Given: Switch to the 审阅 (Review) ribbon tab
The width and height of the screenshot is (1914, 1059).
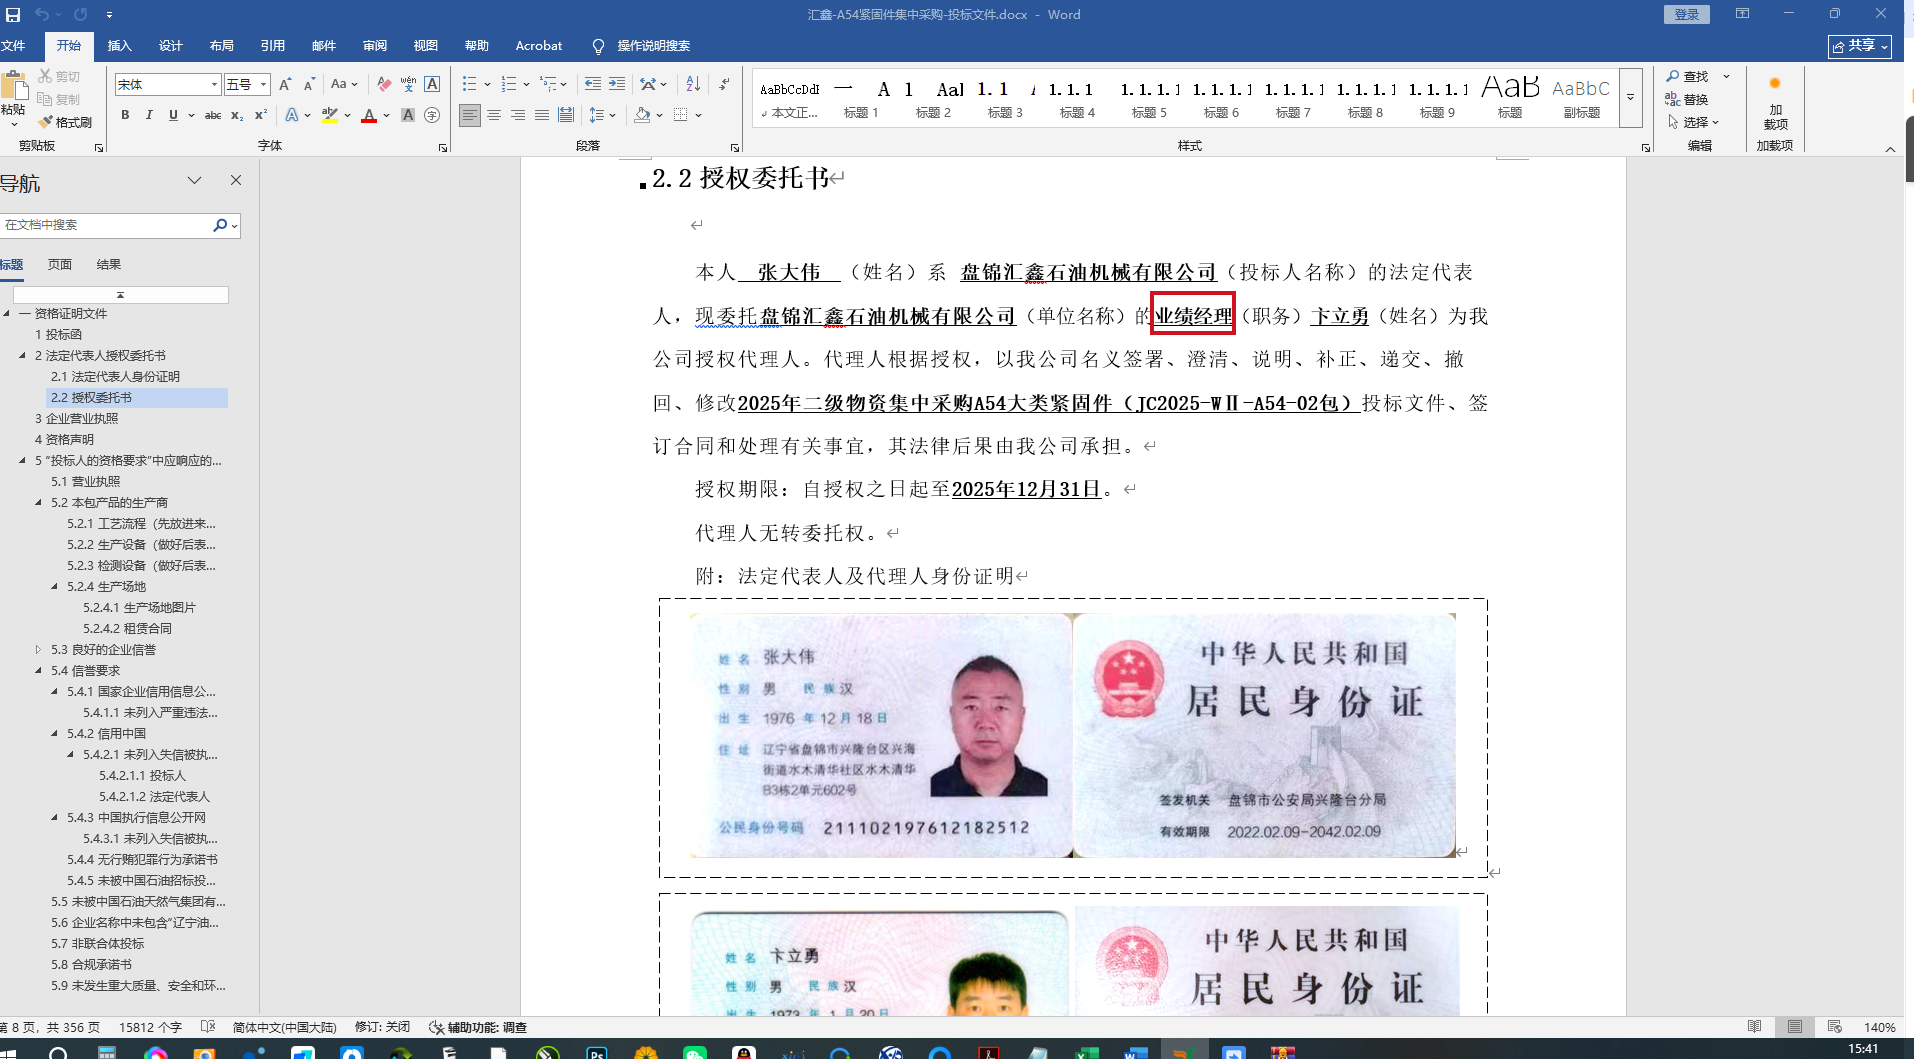Looking at the screenshot, I should [375, 46].
